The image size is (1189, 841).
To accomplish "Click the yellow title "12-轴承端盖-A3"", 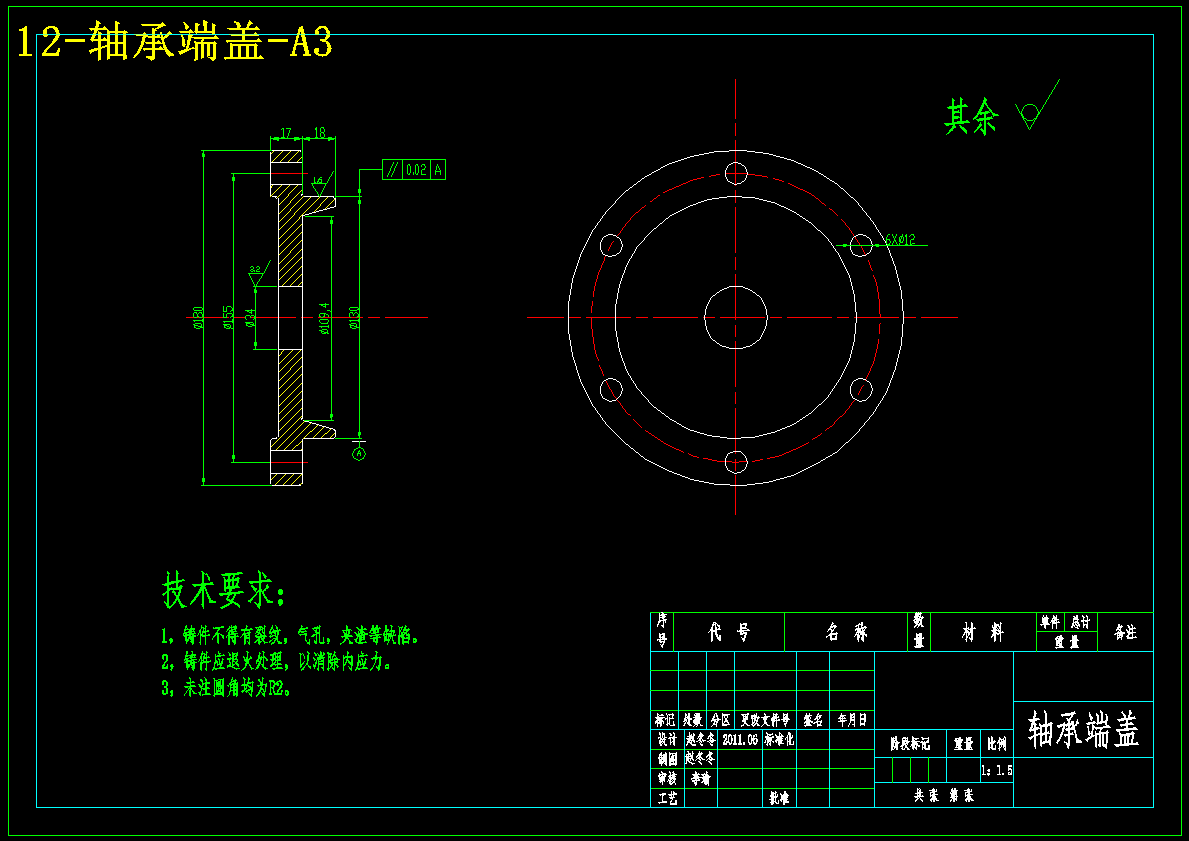I will pos(174,42).
